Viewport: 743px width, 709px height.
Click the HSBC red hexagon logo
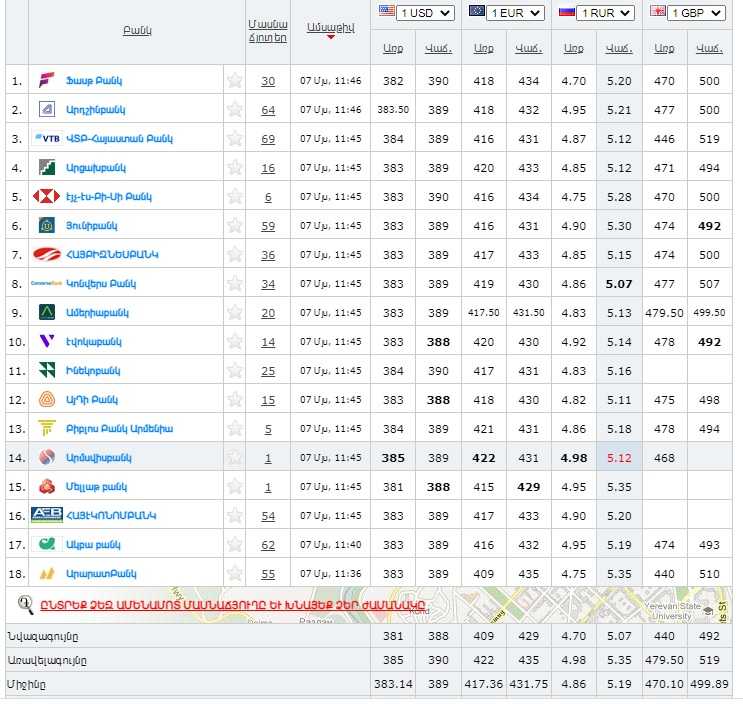(47, 196)
